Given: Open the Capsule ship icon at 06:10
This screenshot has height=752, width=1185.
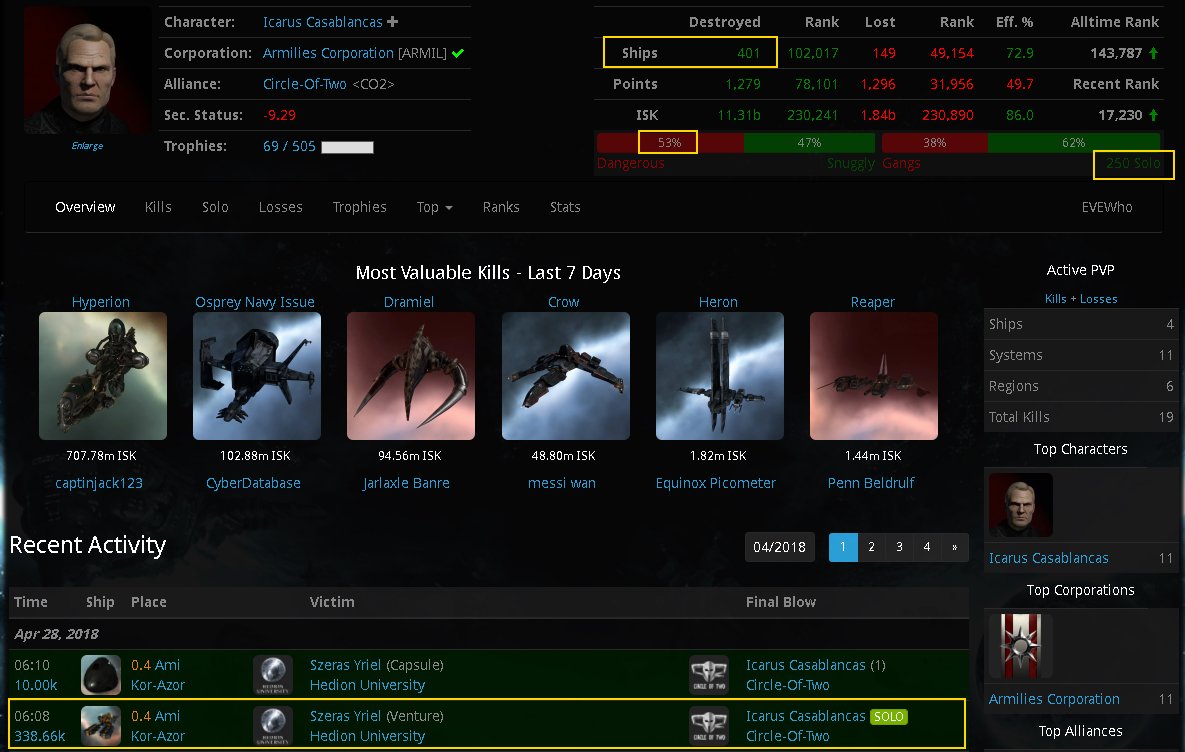Looking at the screenshot, I should click(101, 675).
